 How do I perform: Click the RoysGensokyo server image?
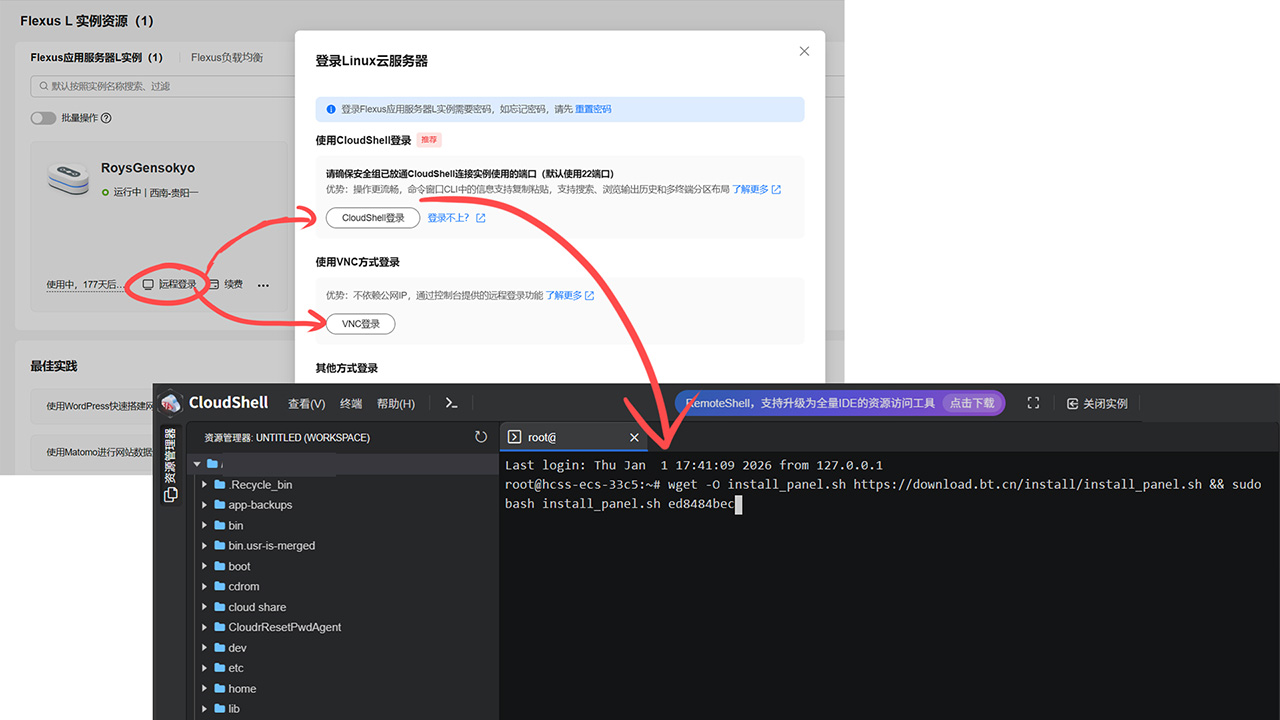[x=69, y=177]
